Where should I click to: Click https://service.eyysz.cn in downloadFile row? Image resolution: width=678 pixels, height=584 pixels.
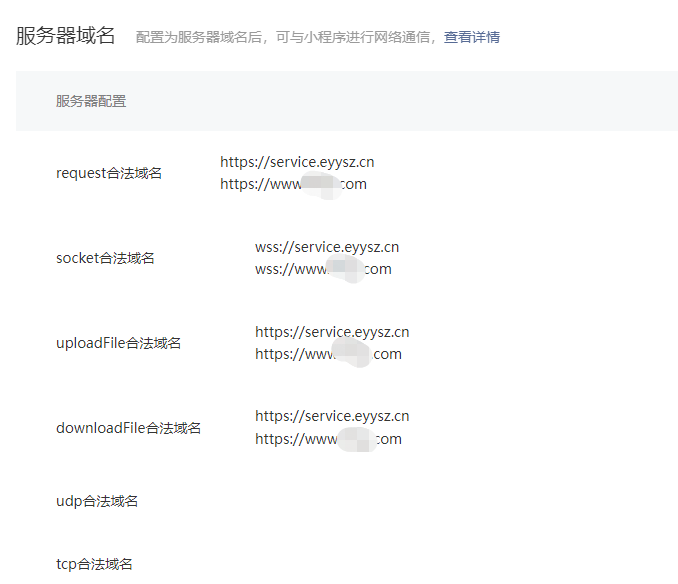332,416
